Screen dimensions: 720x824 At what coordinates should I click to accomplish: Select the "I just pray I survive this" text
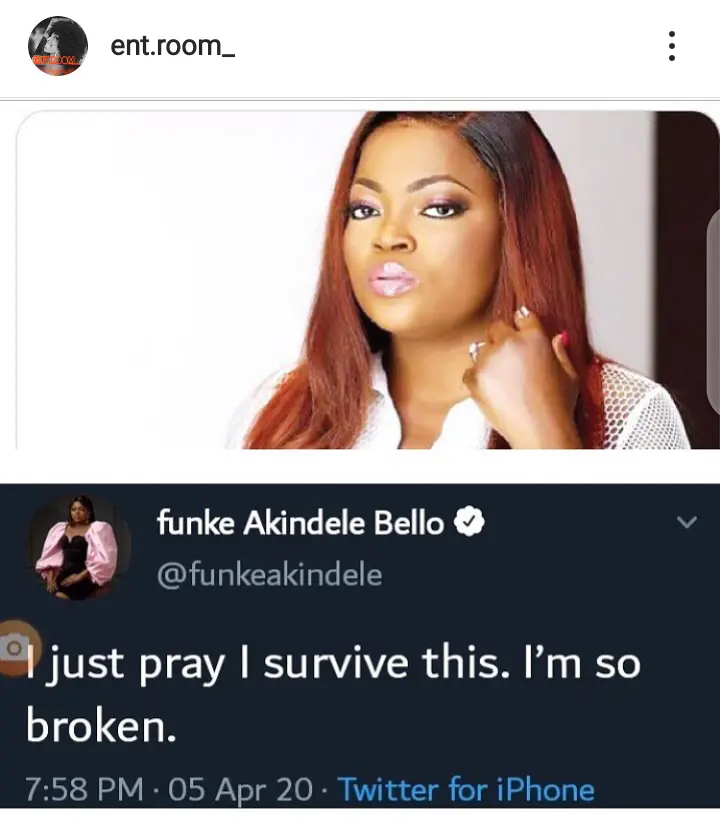(219, 664)
